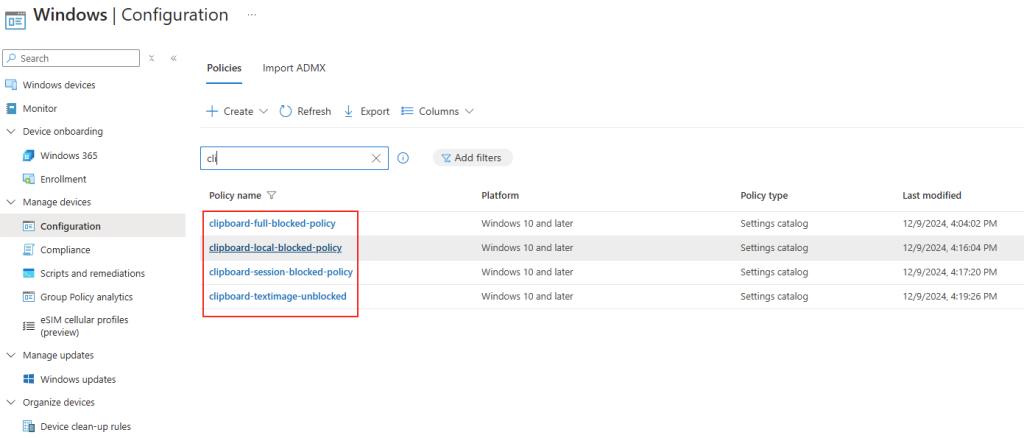Image resolution: width=1024 pixels, height=438 pixels.
Task: Click the Monitor icon in sidebar
Action: [x=10, y=108]
